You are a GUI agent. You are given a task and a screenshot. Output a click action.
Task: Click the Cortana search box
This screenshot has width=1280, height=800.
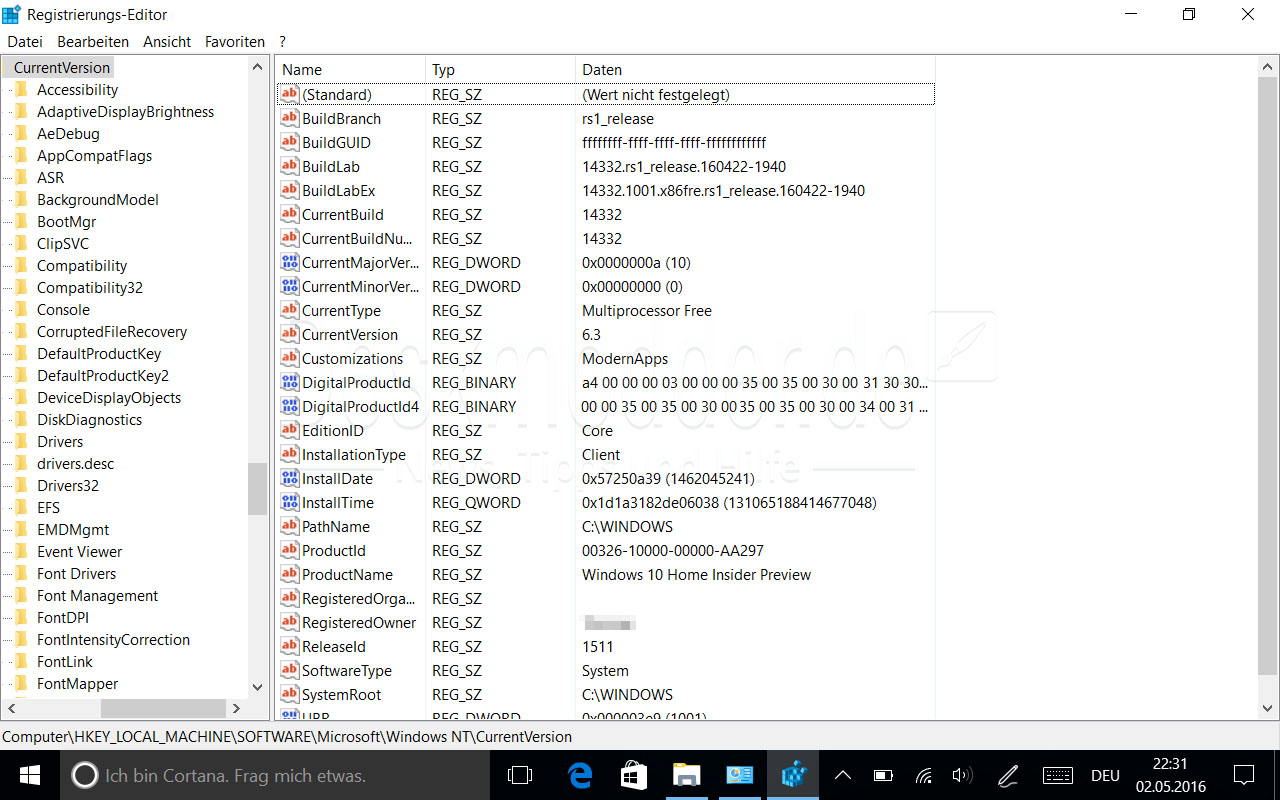tap(275, 775)
